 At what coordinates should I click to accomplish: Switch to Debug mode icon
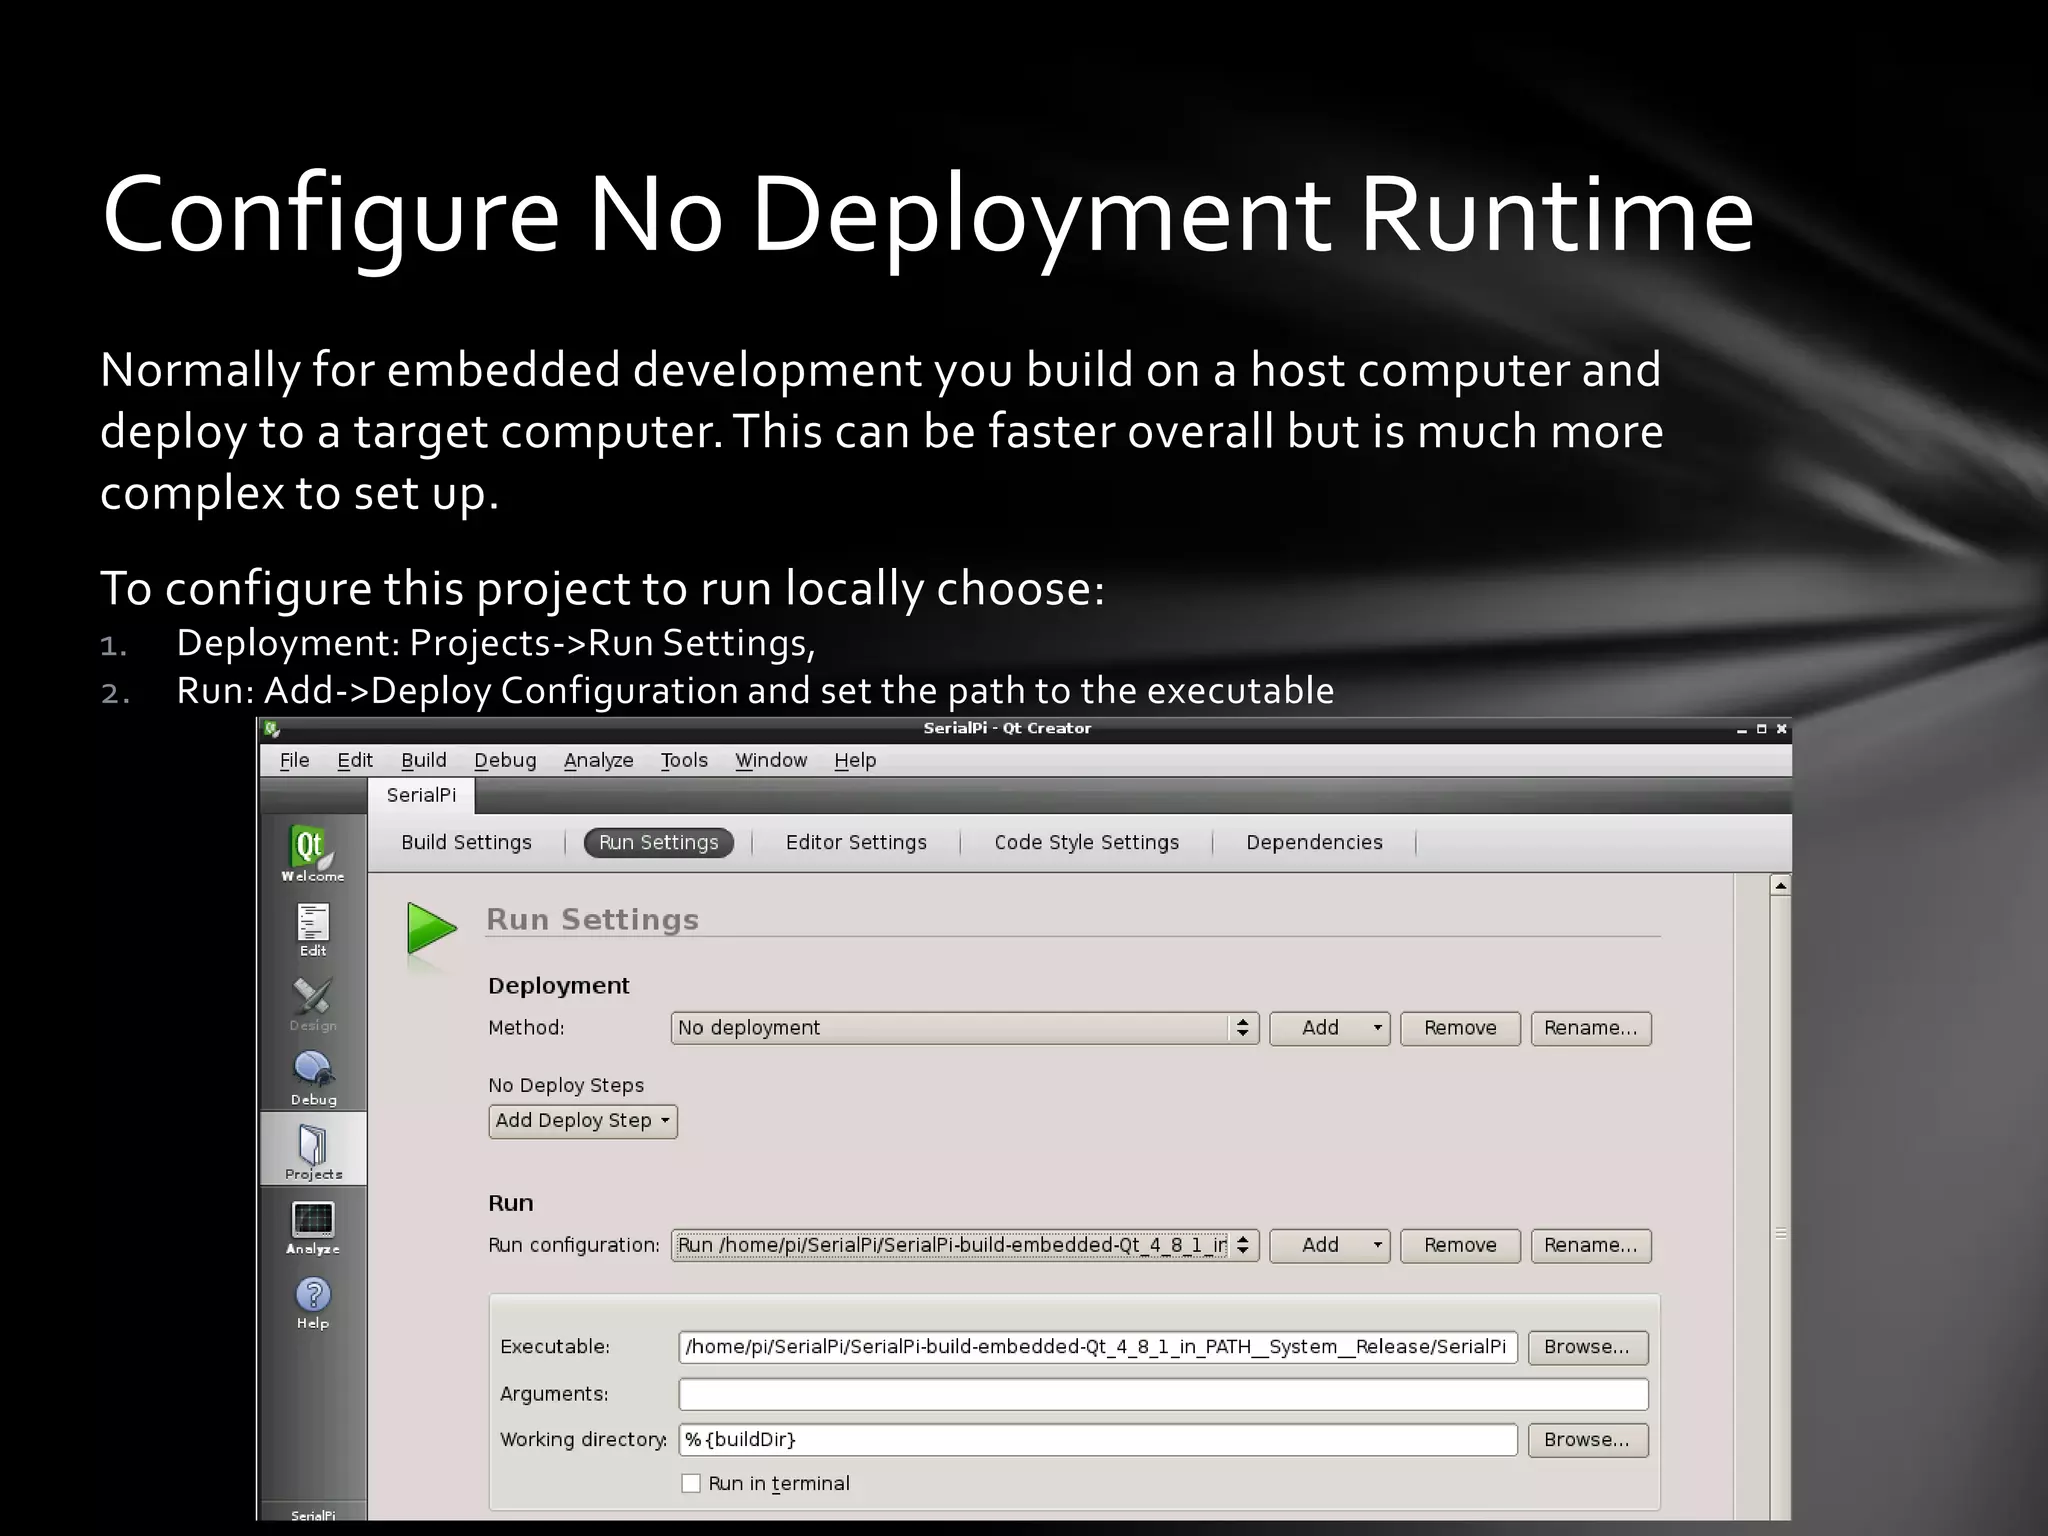tap(313, 1078)
